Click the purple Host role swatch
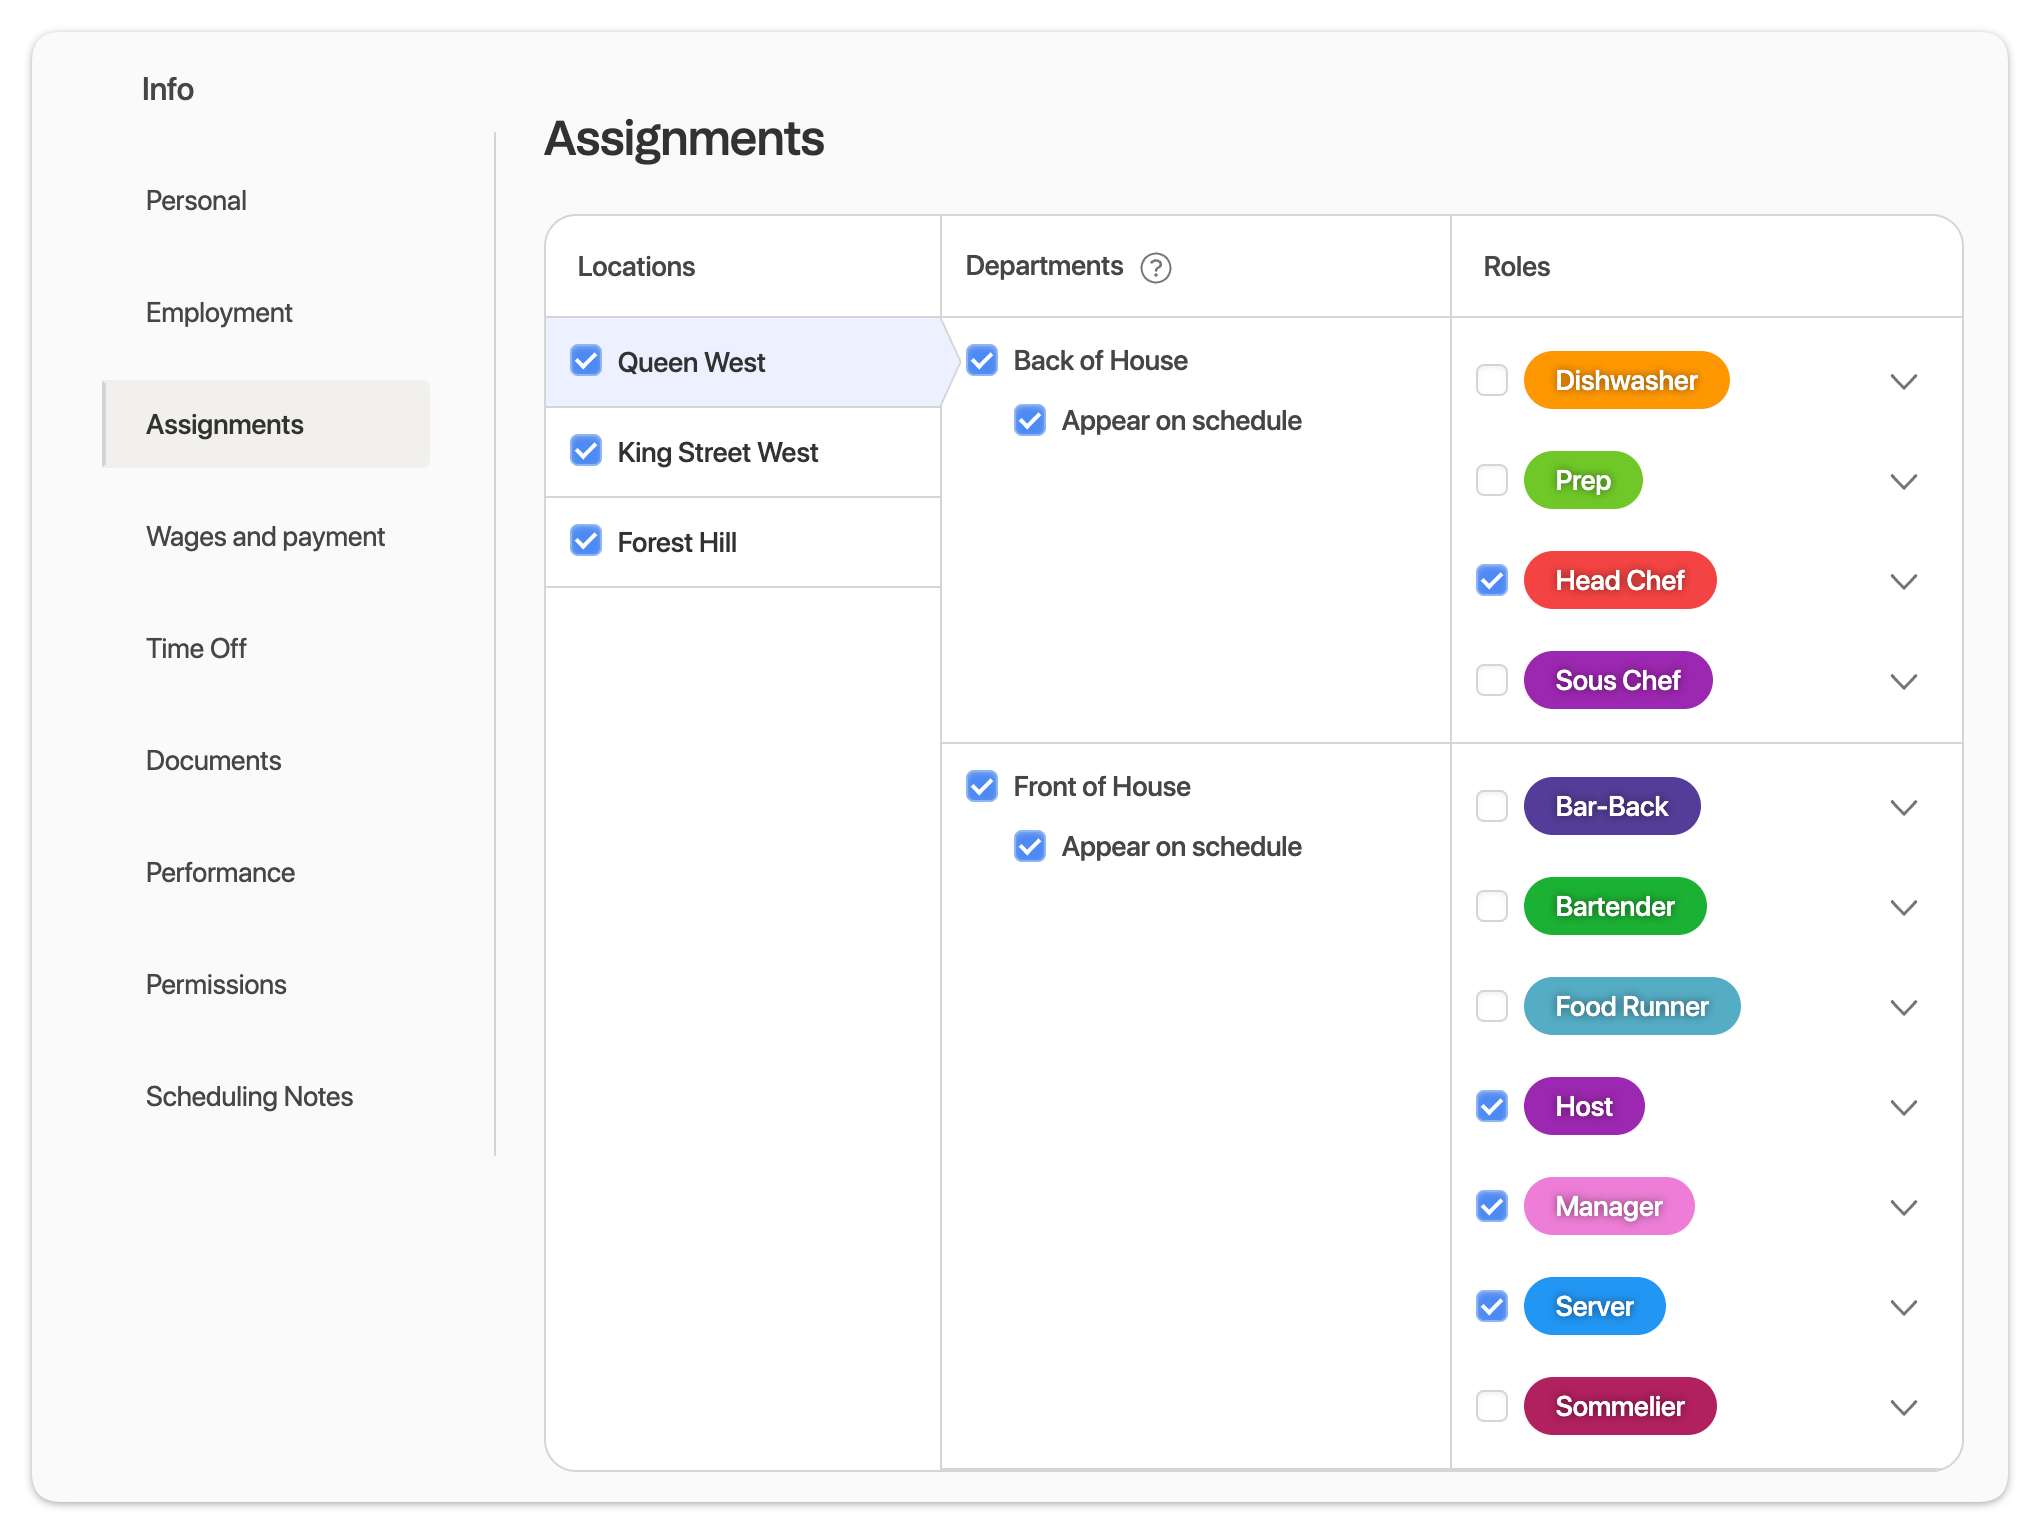This screenshot has width=2040, height=1534. coord(1584,1106)
